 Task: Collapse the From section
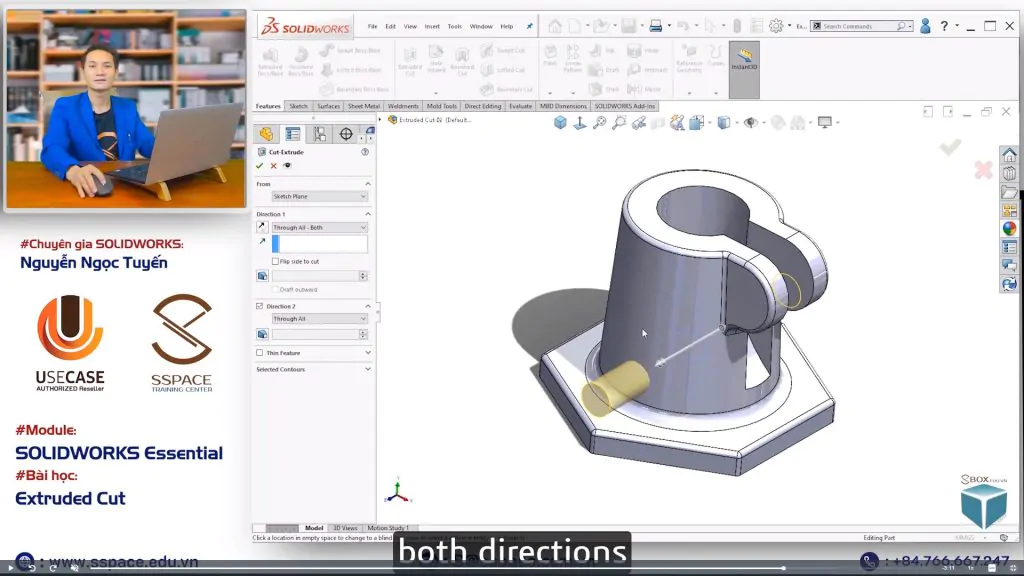coord(368,184)
